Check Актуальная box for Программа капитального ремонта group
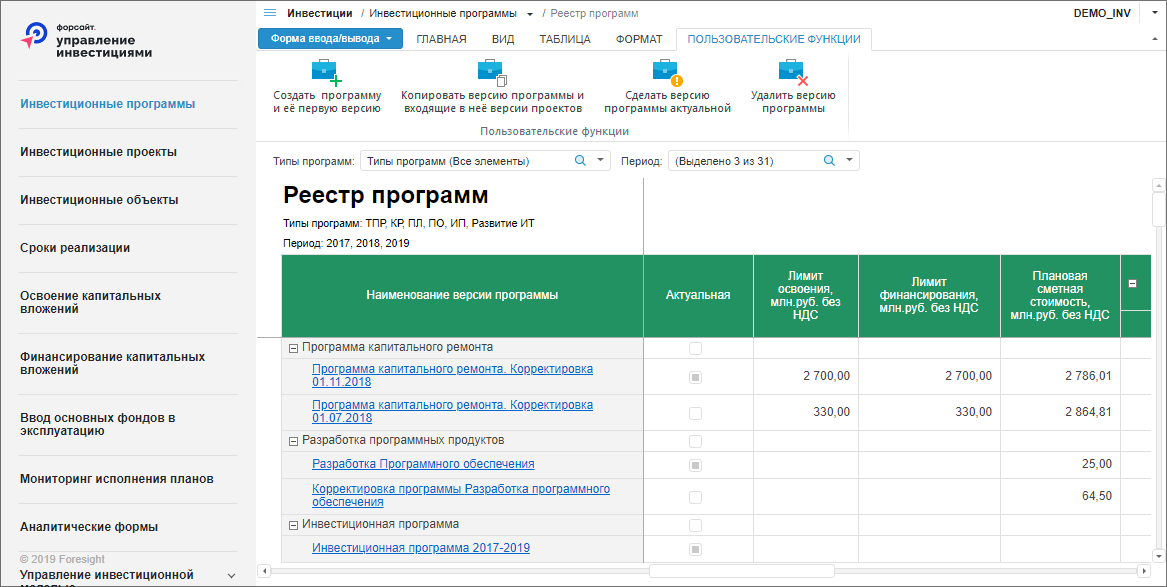Viewport: 1167px width, 587px height. tap(695, 348)
